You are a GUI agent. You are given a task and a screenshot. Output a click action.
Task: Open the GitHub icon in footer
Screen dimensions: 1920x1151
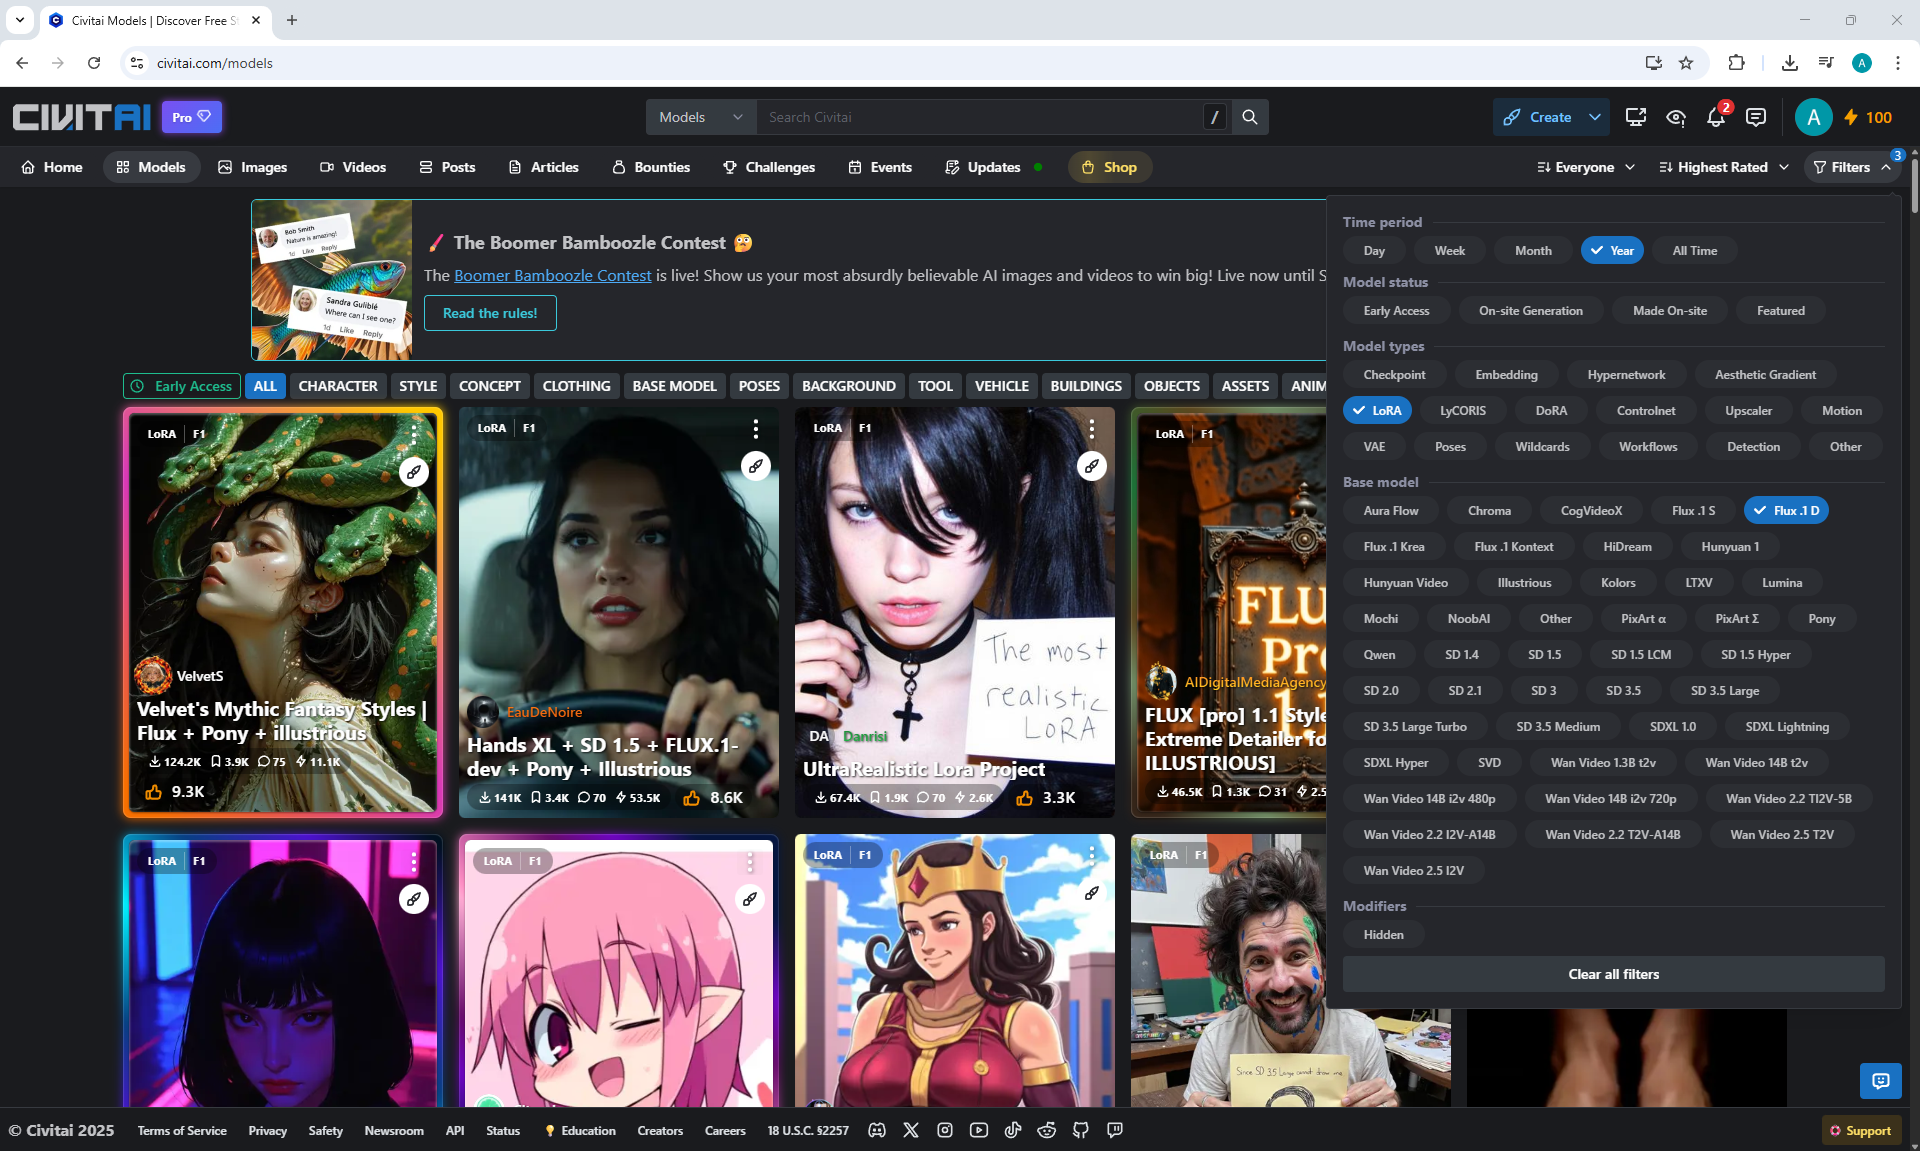(1081, 1130)
